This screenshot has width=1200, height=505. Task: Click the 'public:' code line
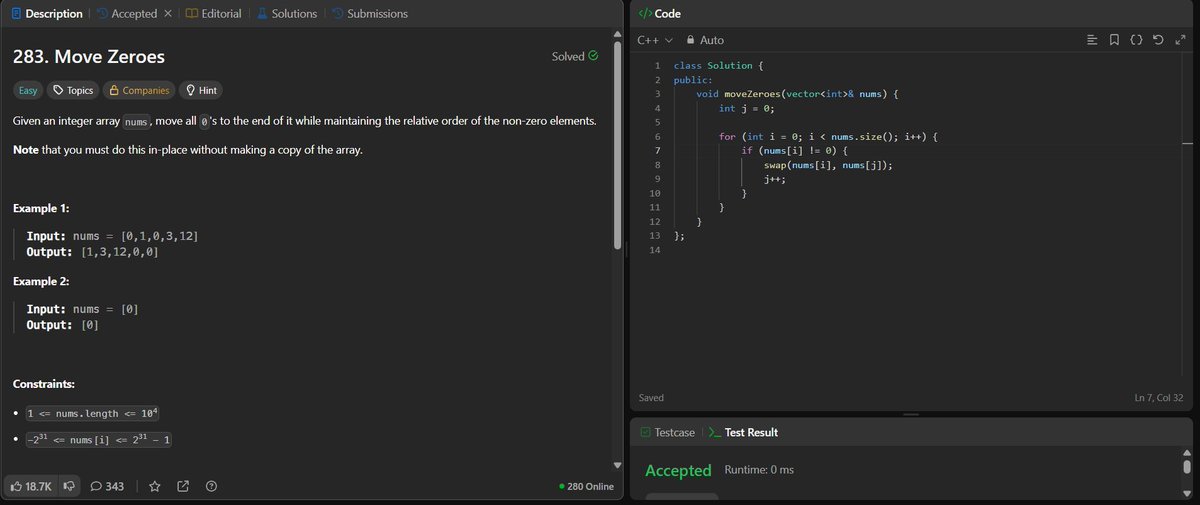[692, 80]
